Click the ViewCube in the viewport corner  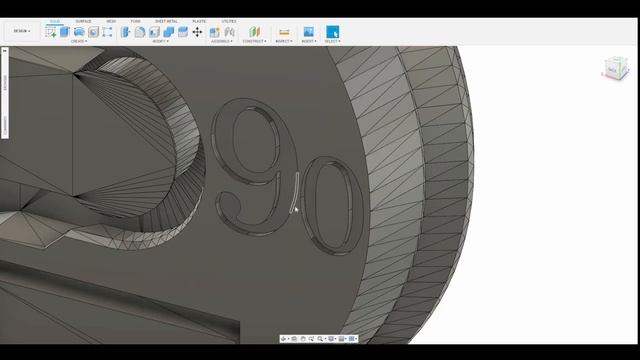[x=615, y=69]
